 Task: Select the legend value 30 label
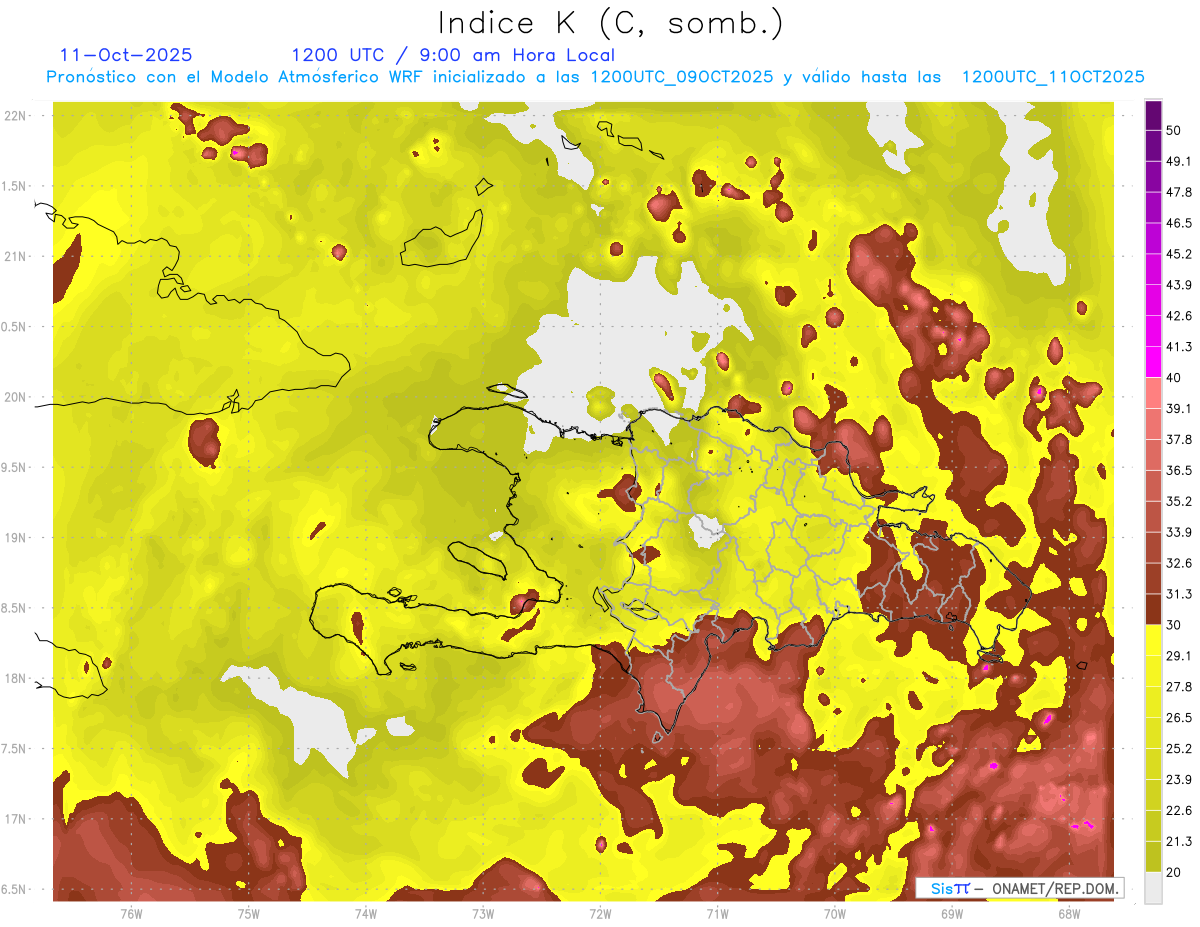click(1175, 625)
